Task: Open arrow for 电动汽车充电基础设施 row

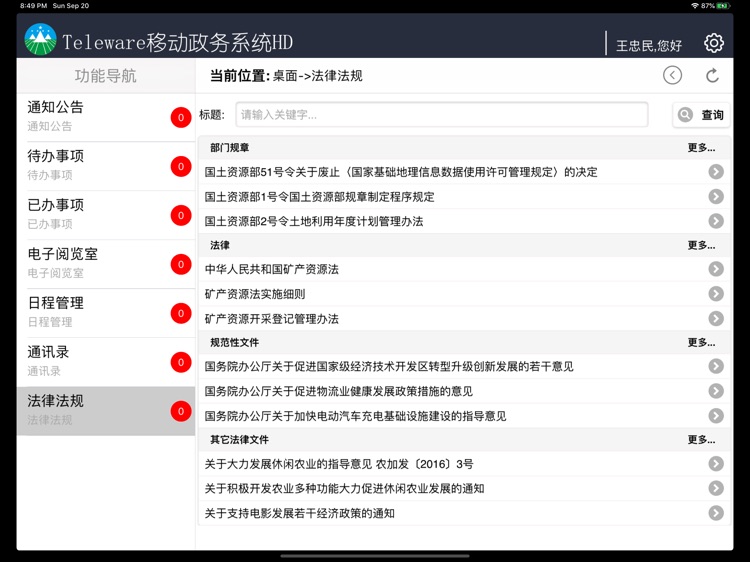Action: [x=716, y=416]
